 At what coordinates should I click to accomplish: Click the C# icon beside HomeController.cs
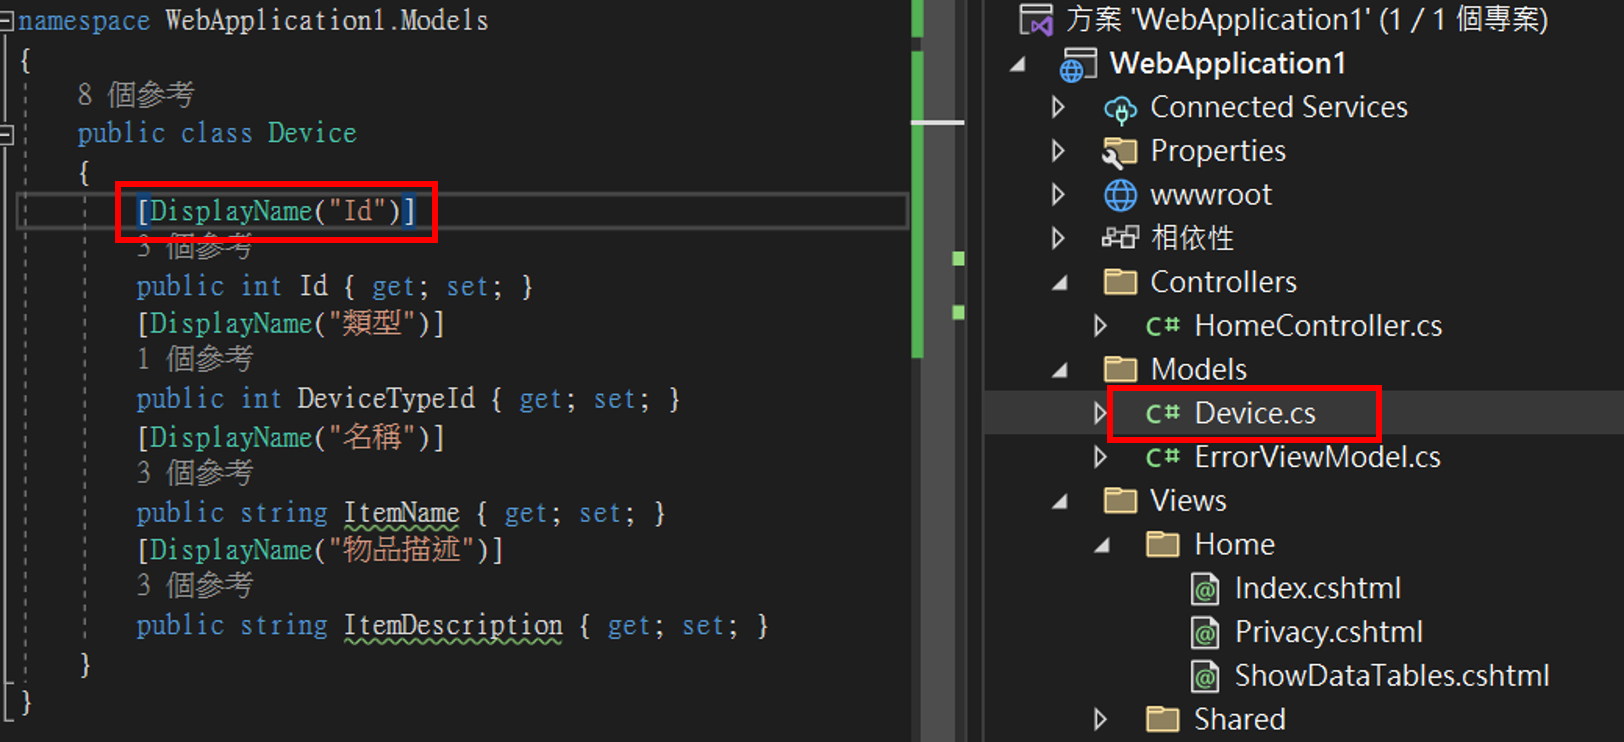[1162, 326]
